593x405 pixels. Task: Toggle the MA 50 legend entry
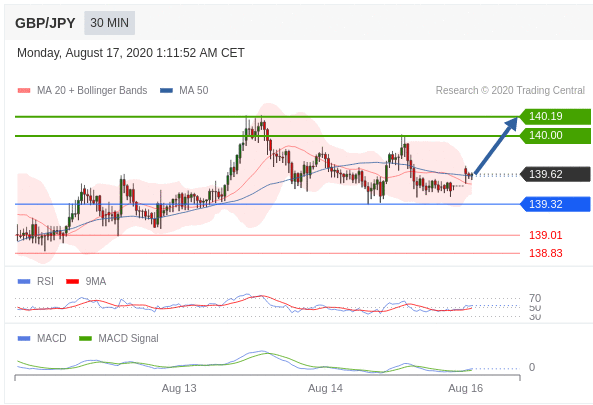pyautogui.click(x=184, y=90)
